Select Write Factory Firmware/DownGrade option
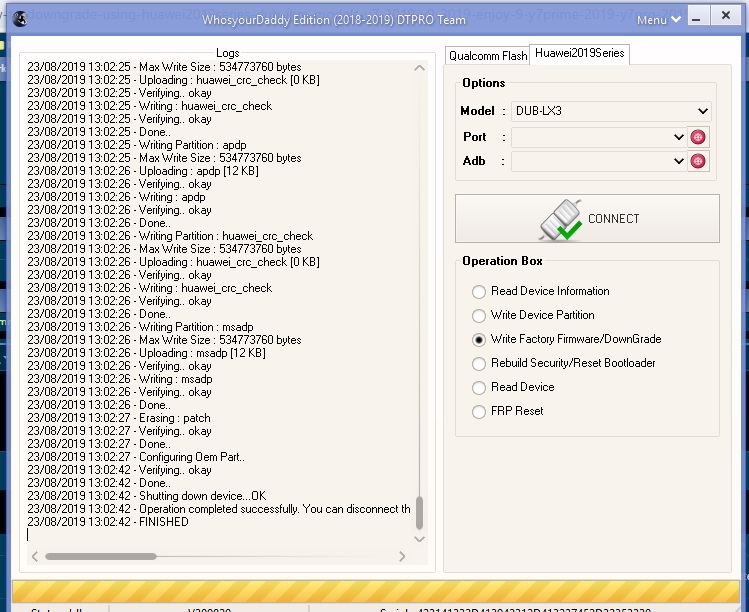Image resolution: width=749 pixels, height=612 pixels. 567,339
